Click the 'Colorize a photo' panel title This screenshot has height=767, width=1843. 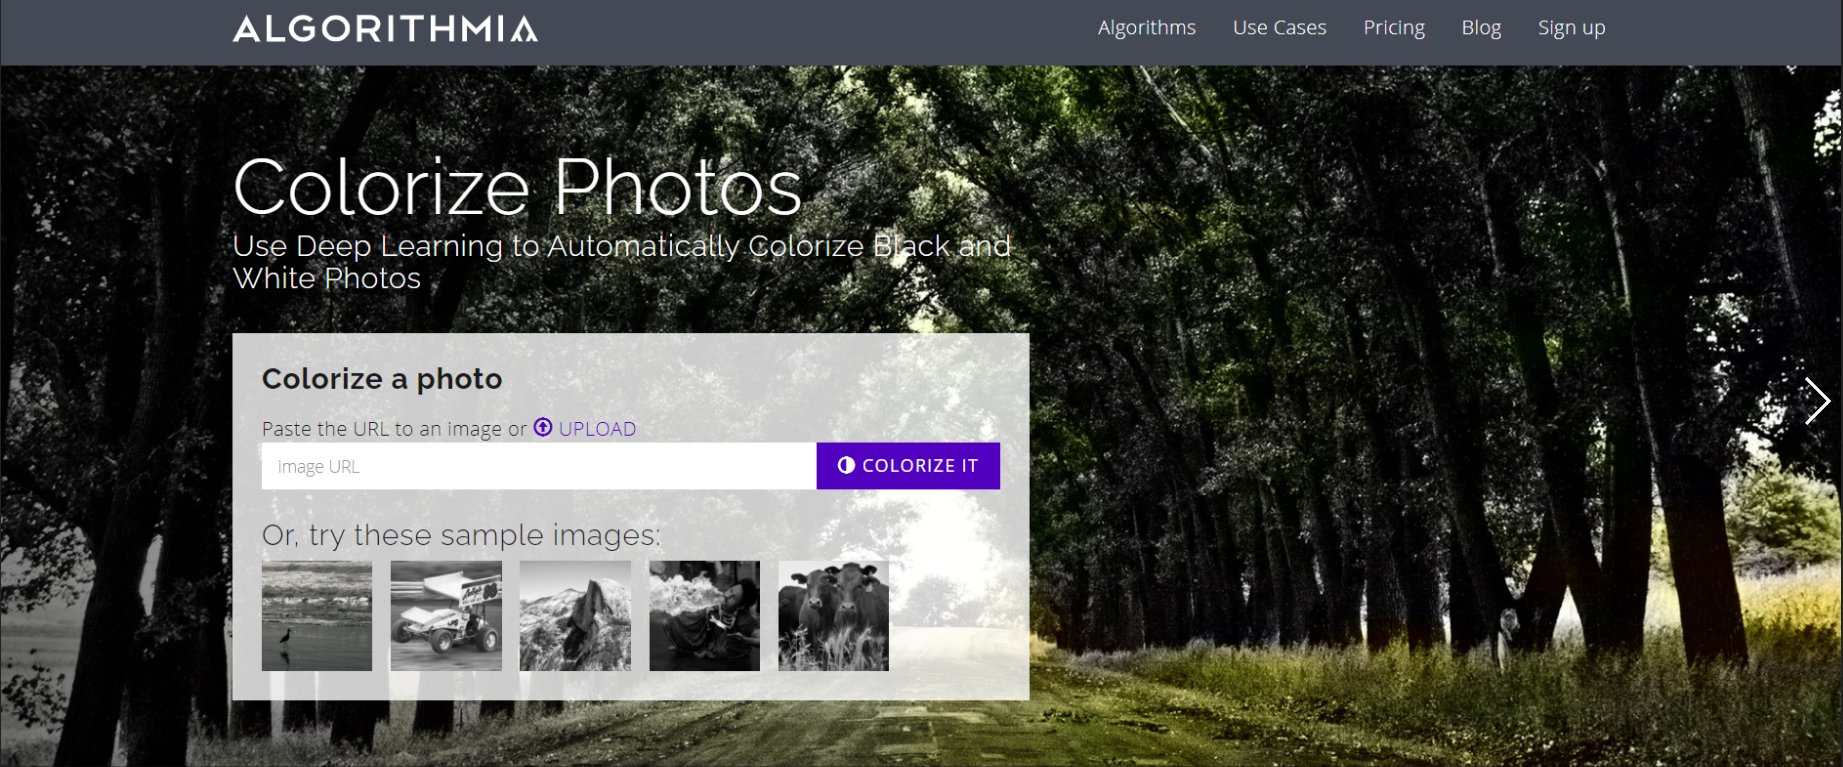tap(382, 379)
